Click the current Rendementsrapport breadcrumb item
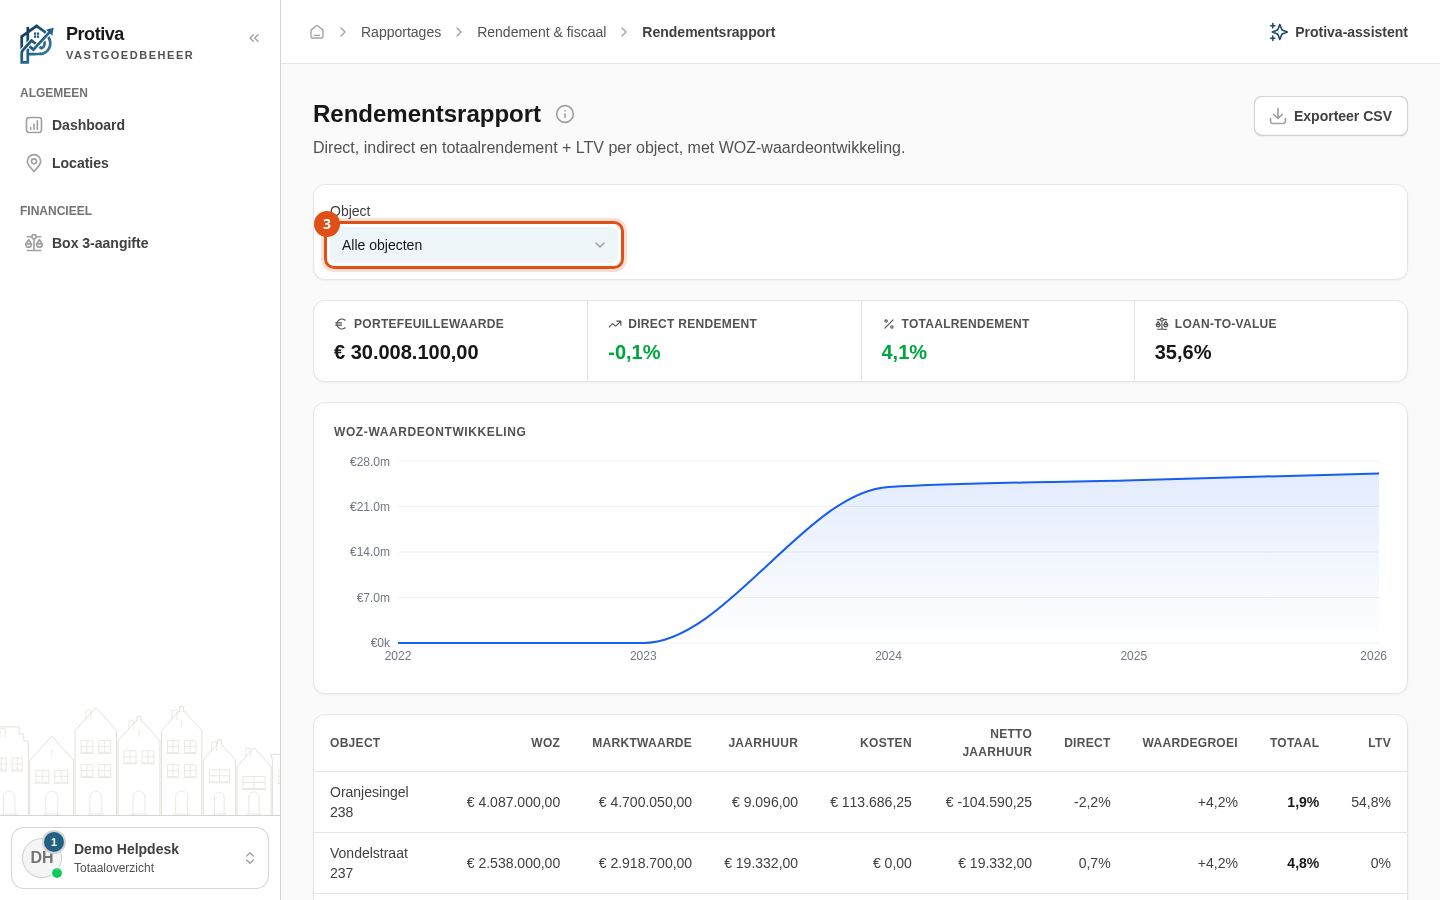 pos(708,32)
